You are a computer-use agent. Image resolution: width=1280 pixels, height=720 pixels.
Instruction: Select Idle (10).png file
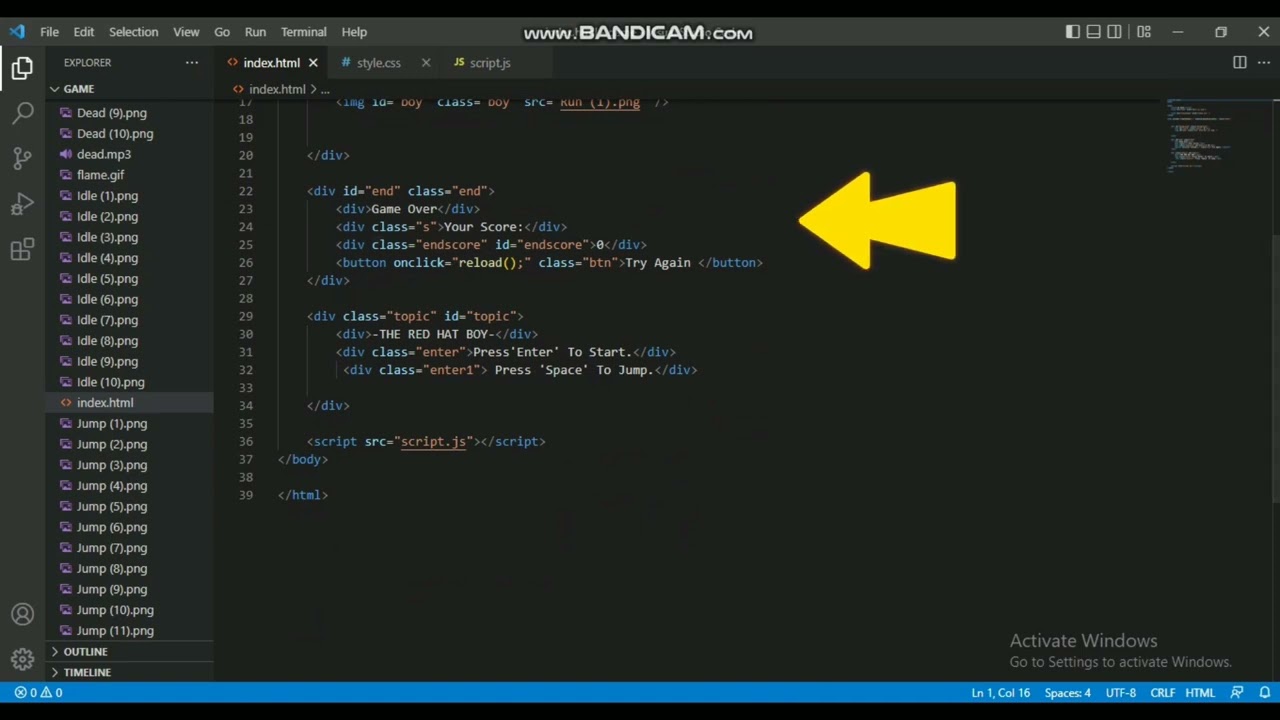110,382
